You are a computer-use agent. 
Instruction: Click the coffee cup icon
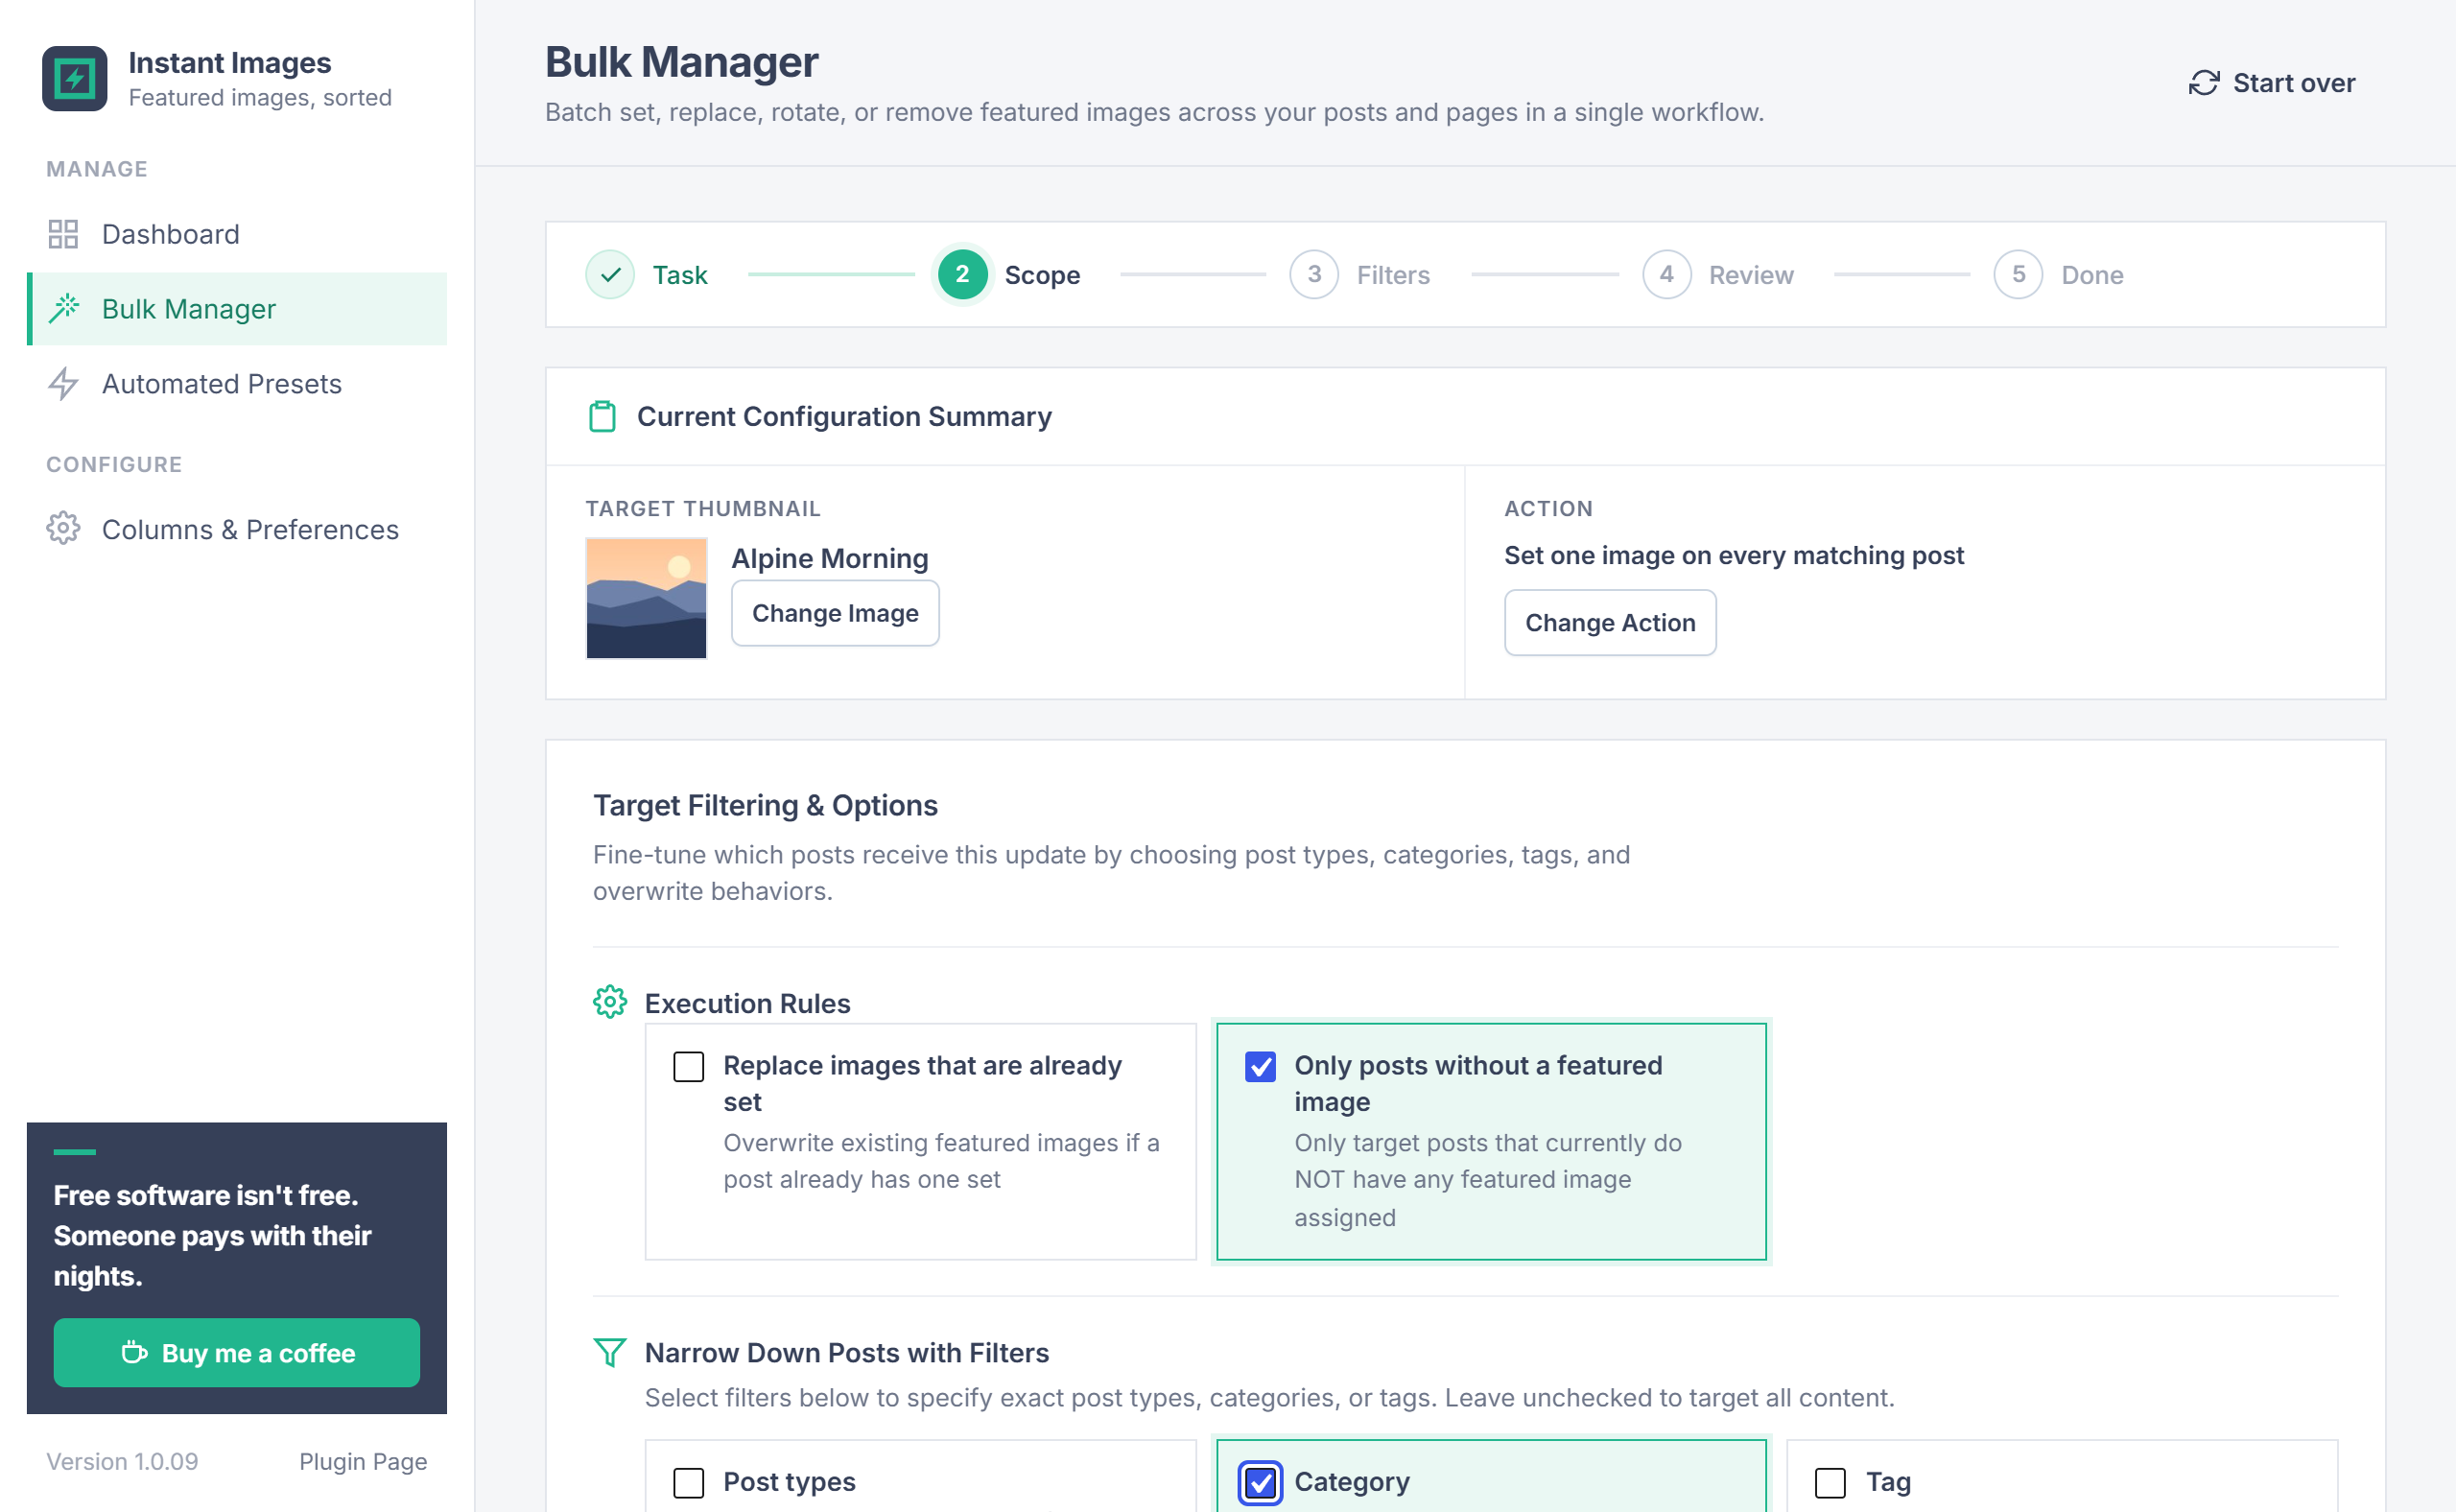134,1353
